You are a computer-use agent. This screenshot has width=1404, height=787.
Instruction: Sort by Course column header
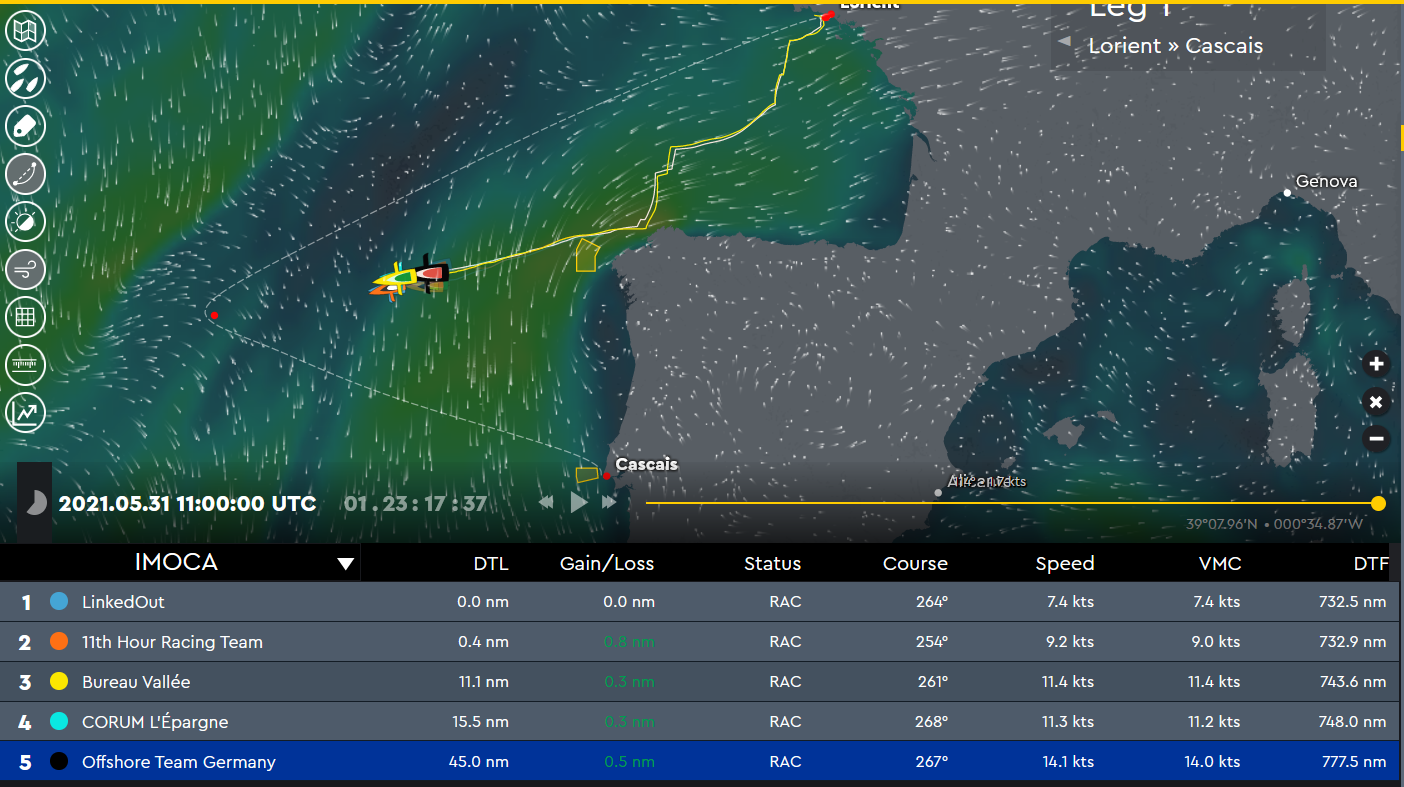tap(915, 564)
